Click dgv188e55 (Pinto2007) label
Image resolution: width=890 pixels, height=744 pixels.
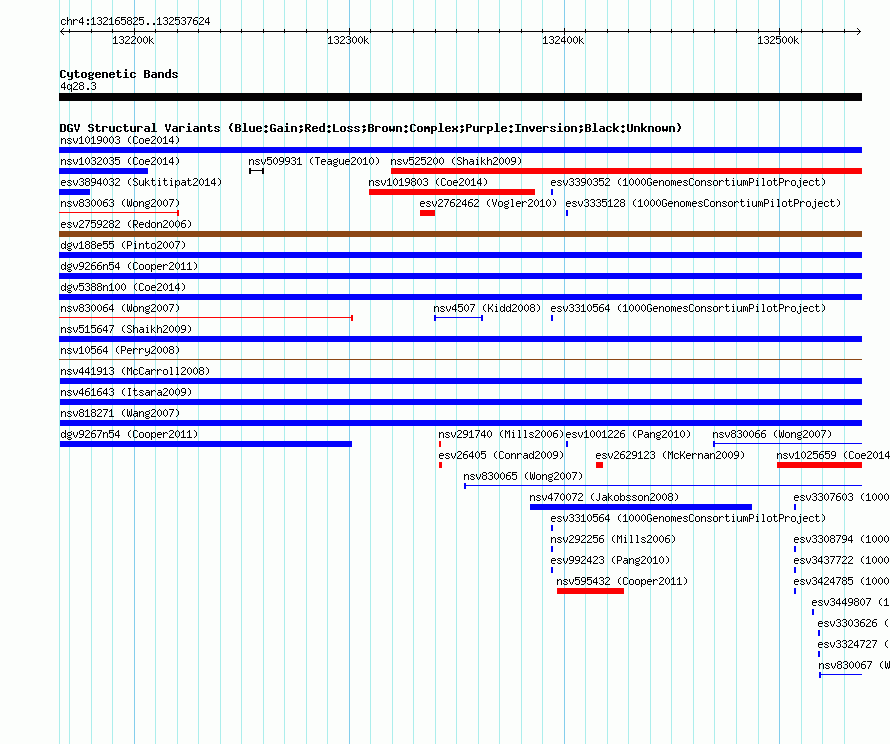(123, 245)
